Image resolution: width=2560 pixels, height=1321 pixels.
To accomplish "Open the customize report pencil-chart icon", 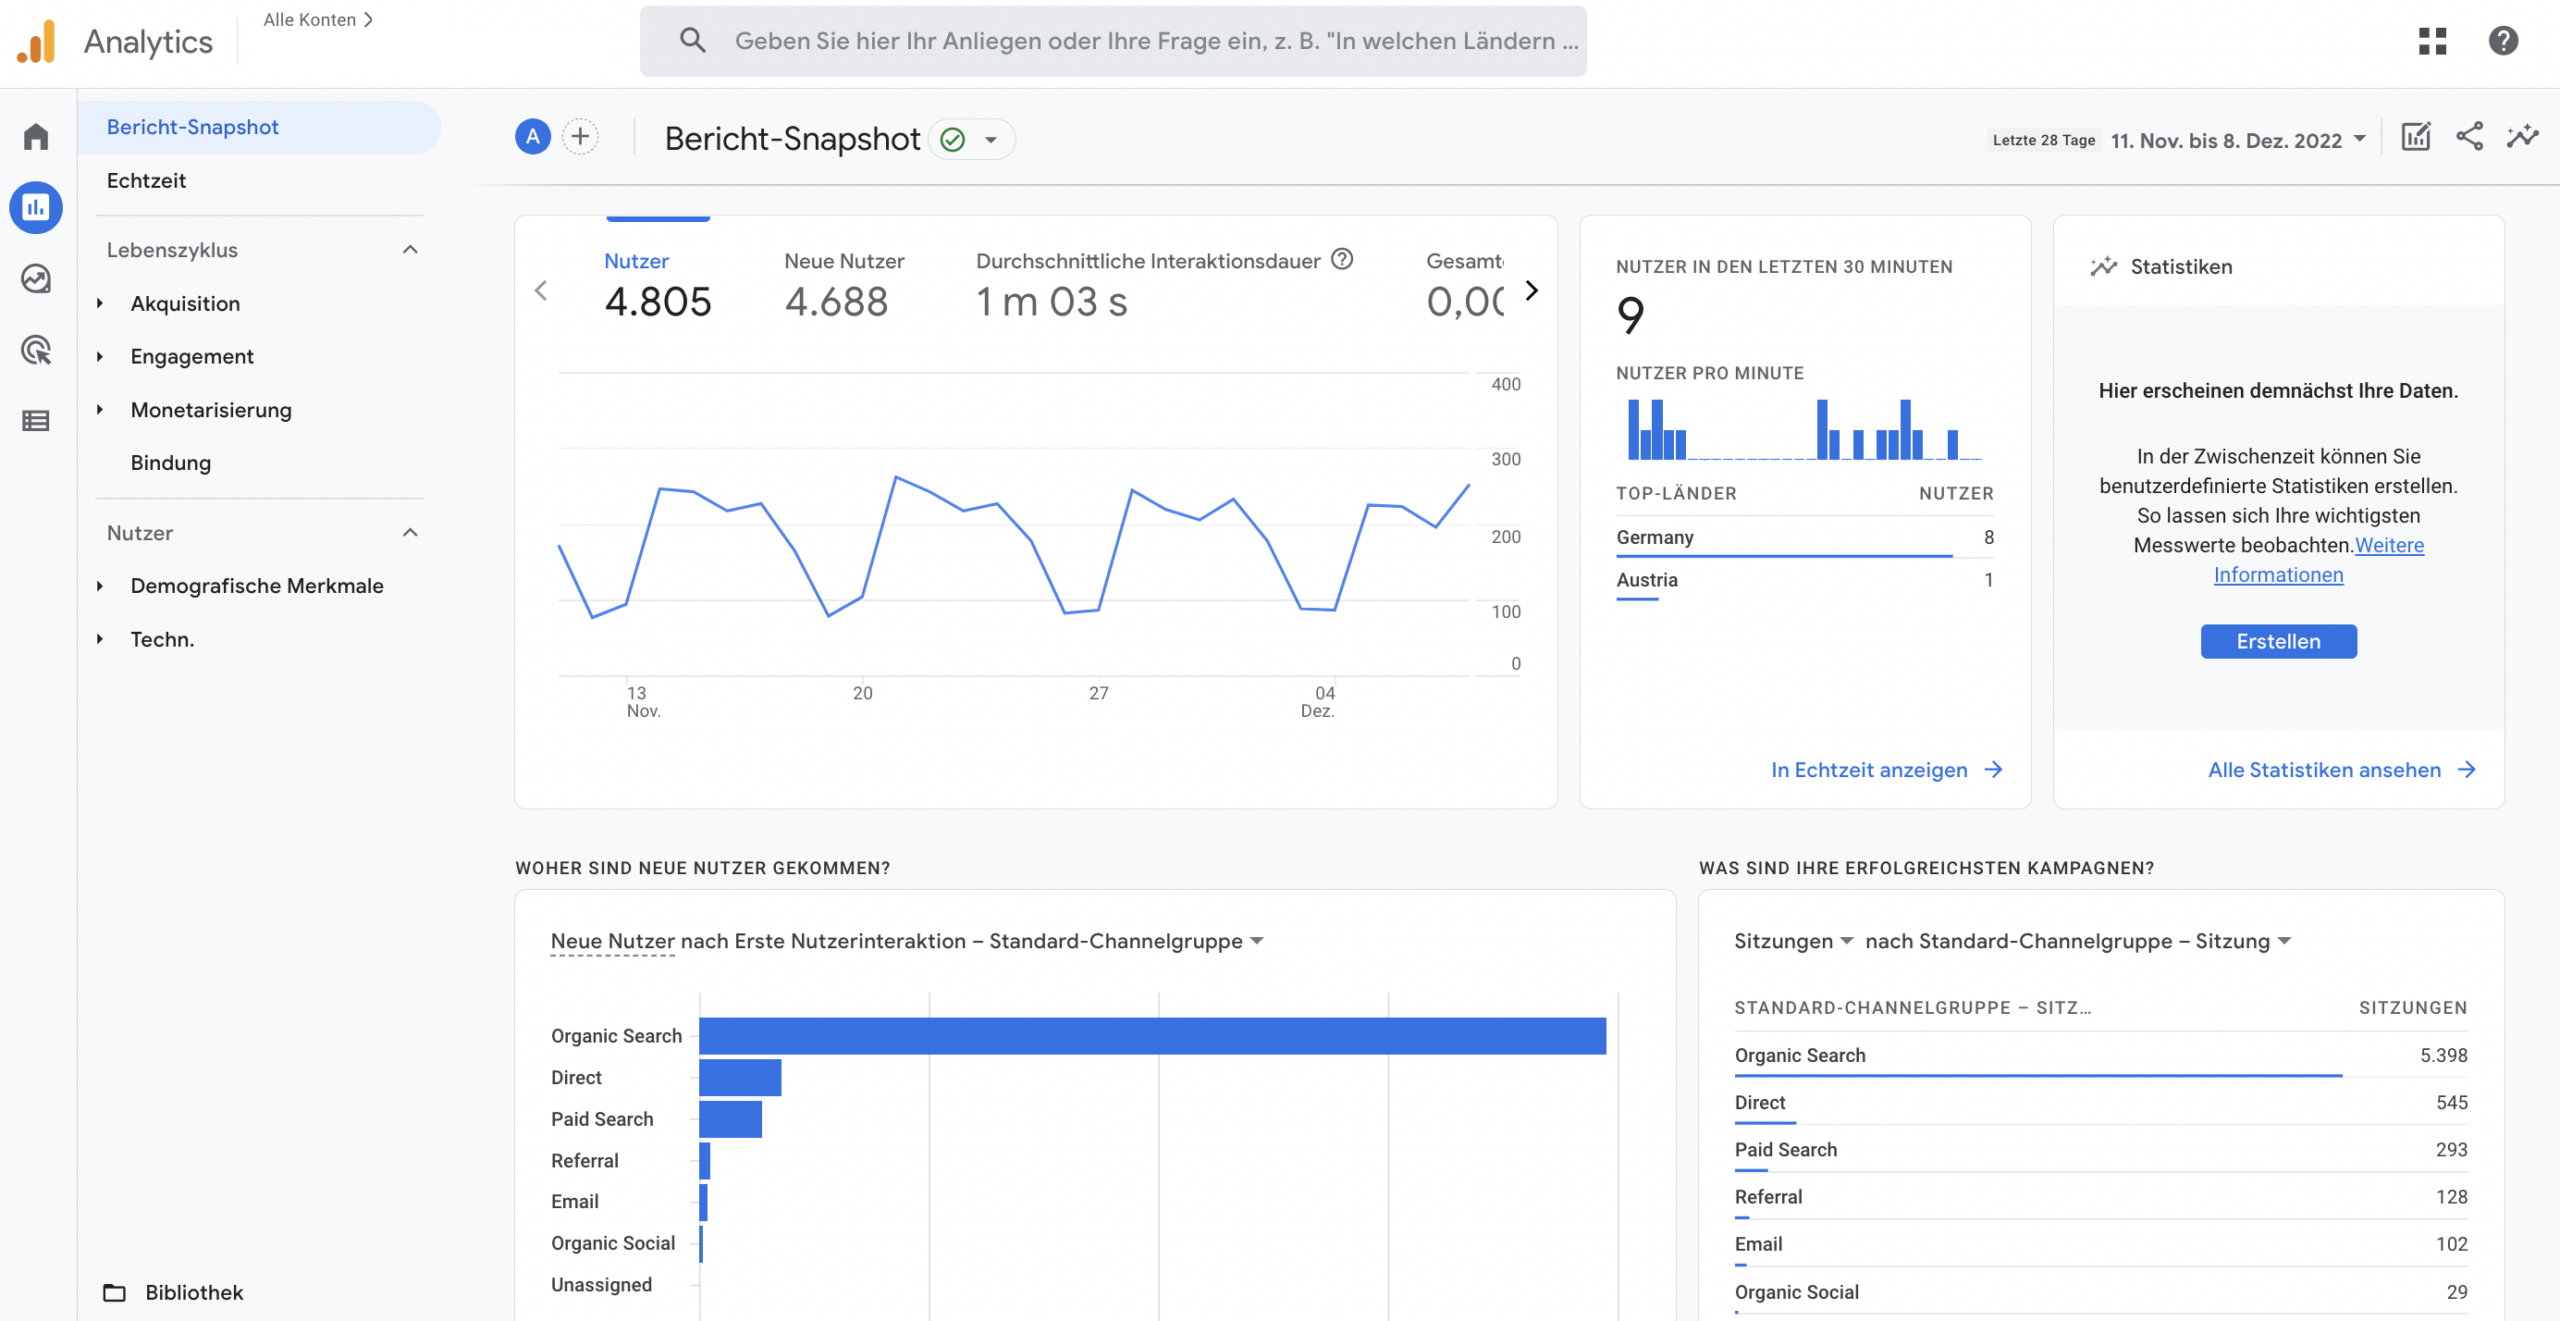I will click(2416, 137).
